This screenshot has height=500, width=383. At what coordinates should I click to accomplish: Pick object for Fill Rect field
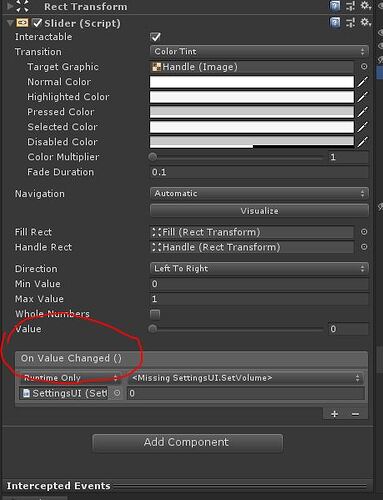(364, 232)
